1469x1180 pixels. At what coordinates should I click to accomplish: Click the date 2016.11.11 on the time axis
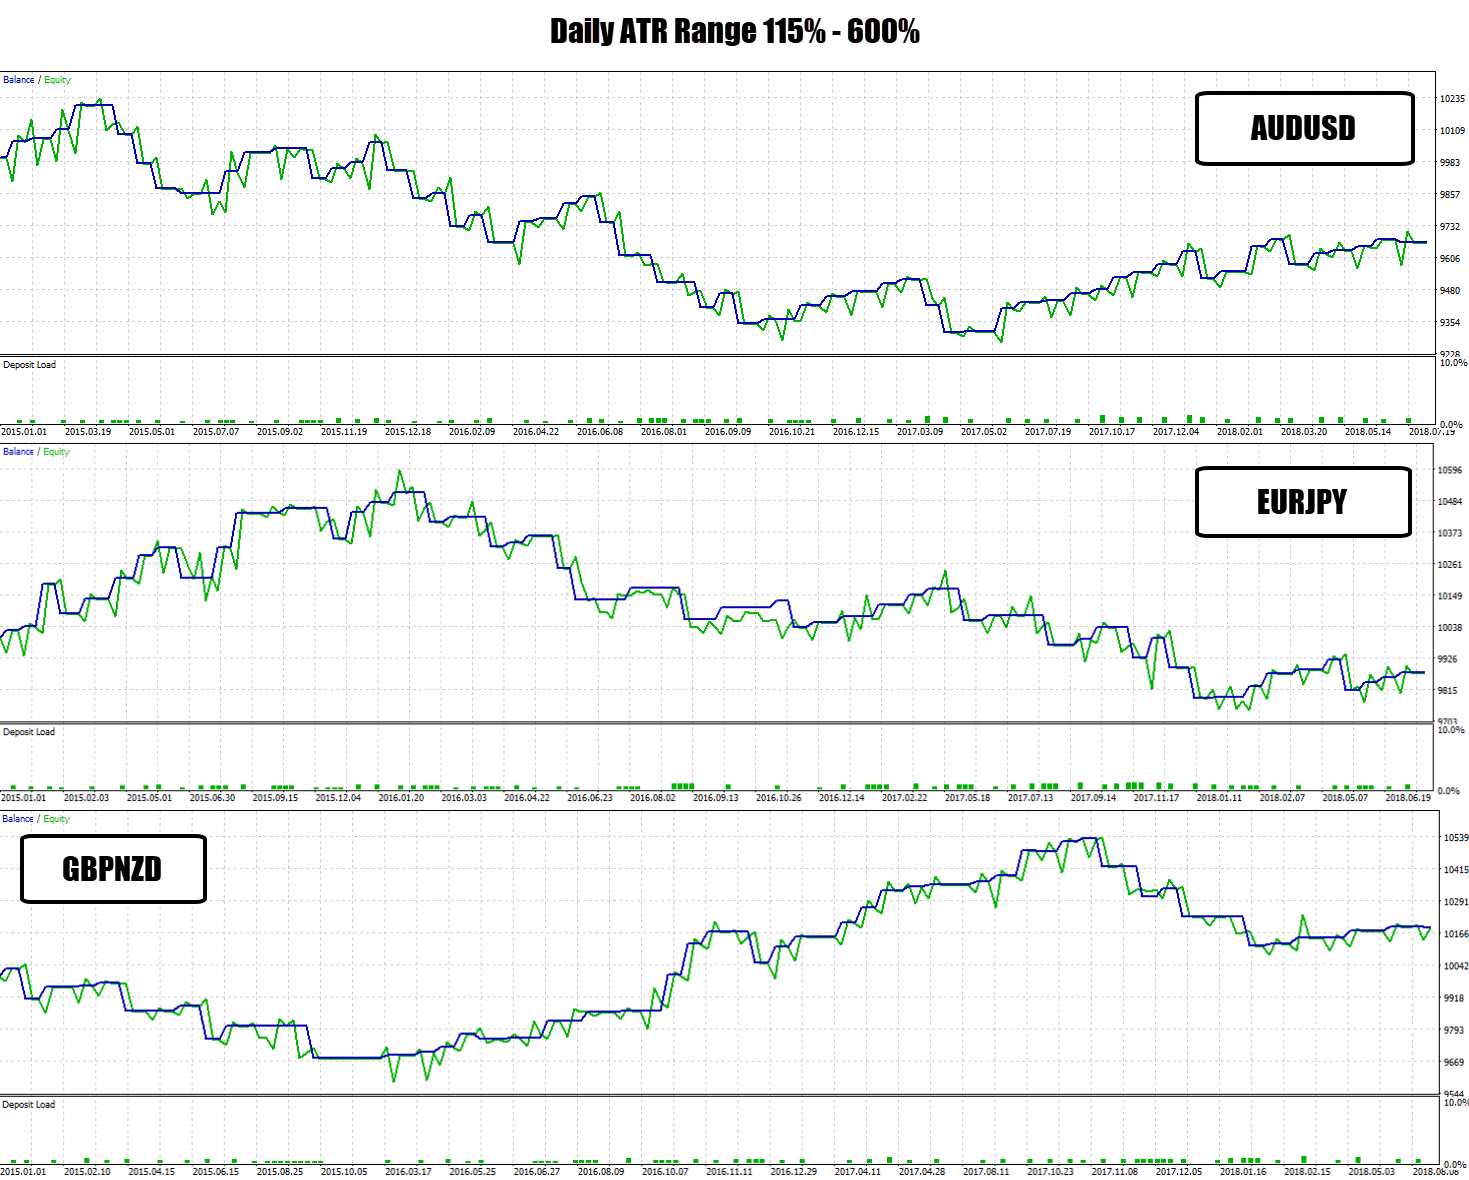[x=730, y=1171]
